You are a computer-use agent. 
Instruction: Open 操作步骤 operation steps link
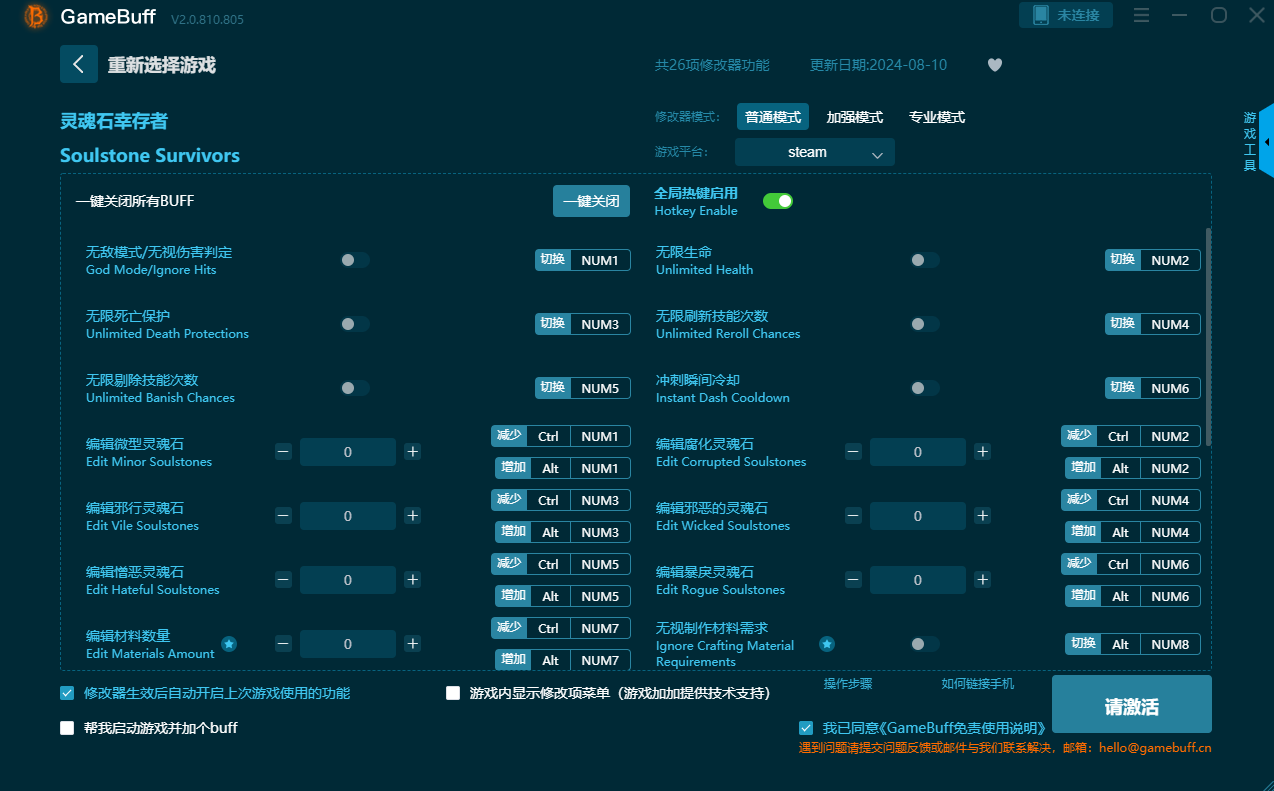tap(848, 684)
